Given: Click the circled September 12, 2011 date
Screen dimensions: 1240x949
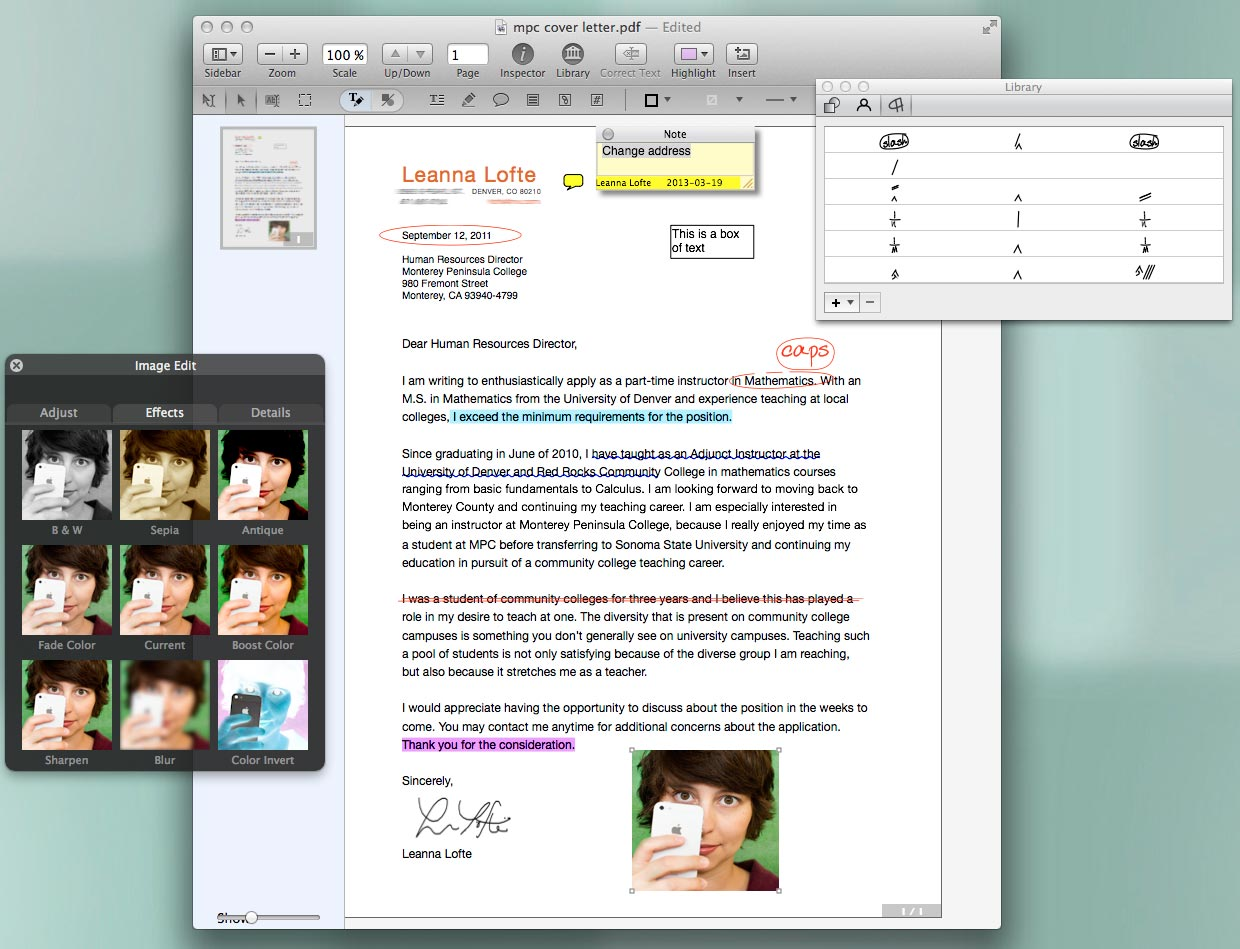Looking at the screenshot, I should 450,236.
